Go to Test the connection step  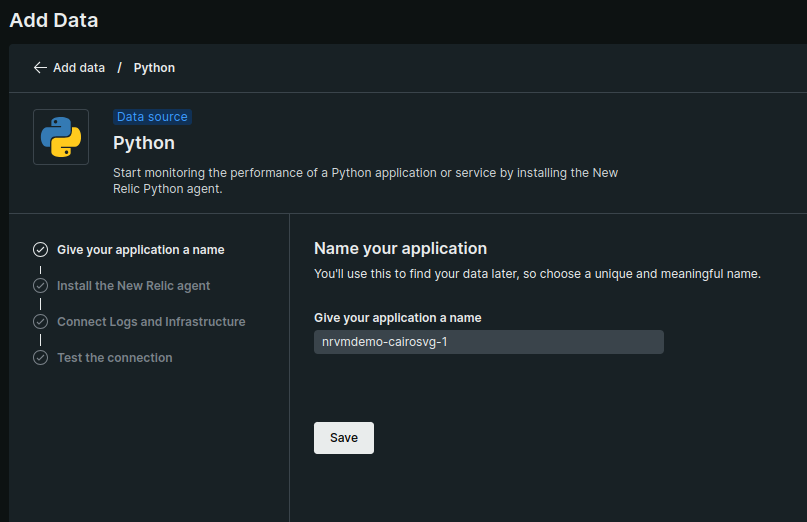point(115,358)
